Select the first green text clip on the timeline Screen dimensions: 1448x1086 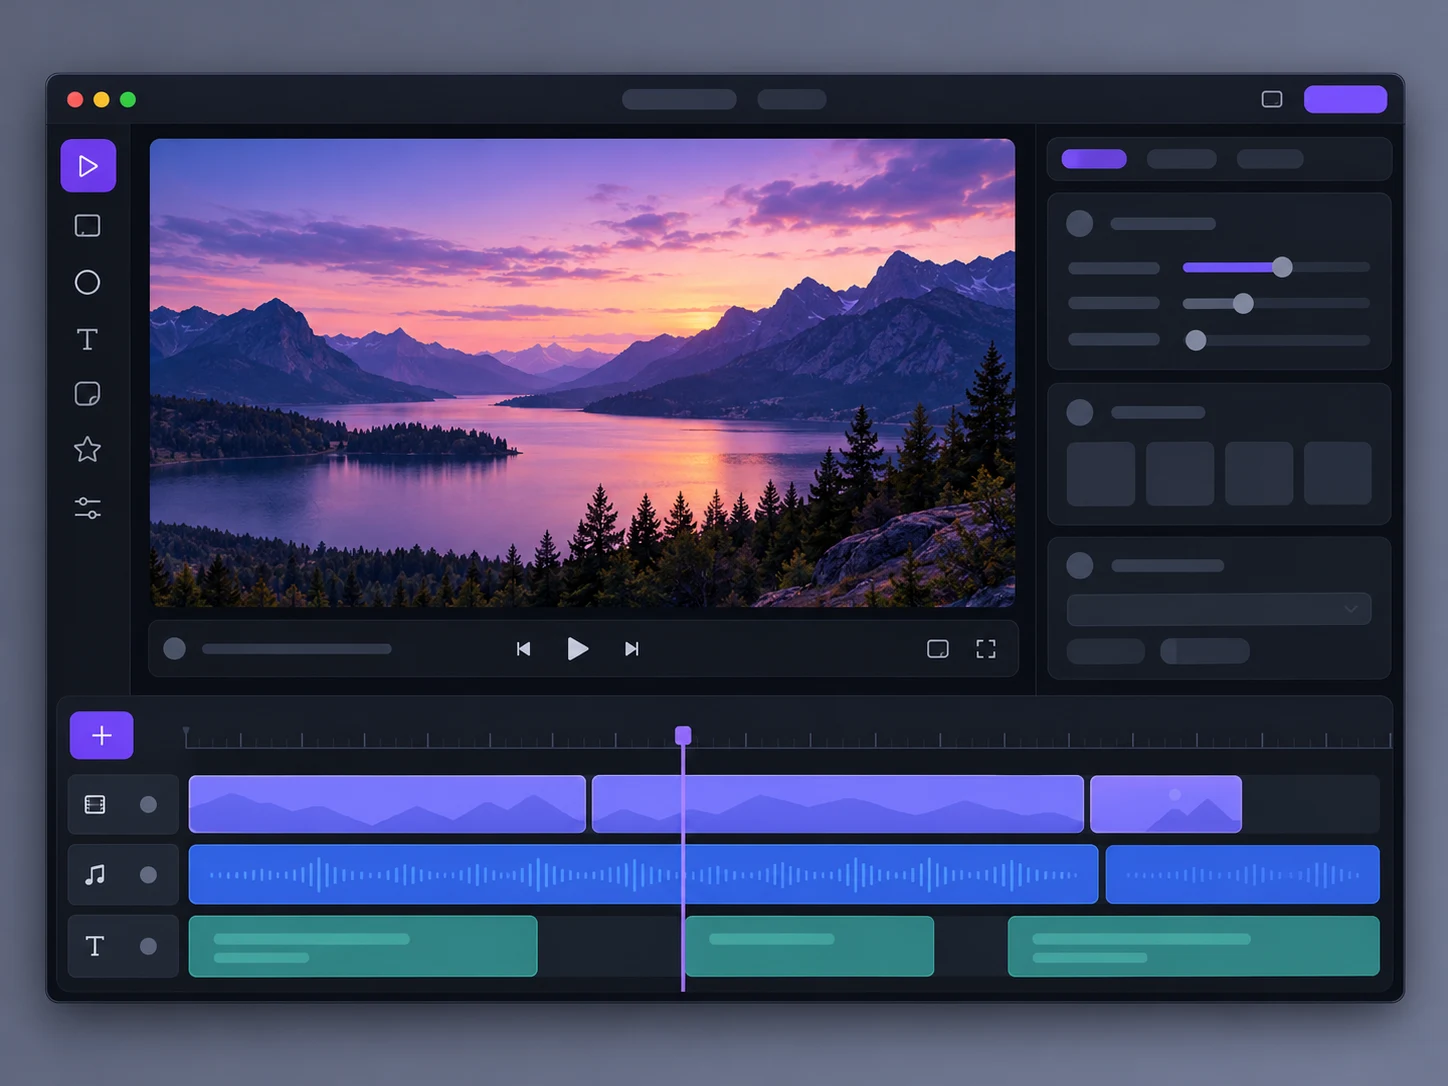point(363,946)
